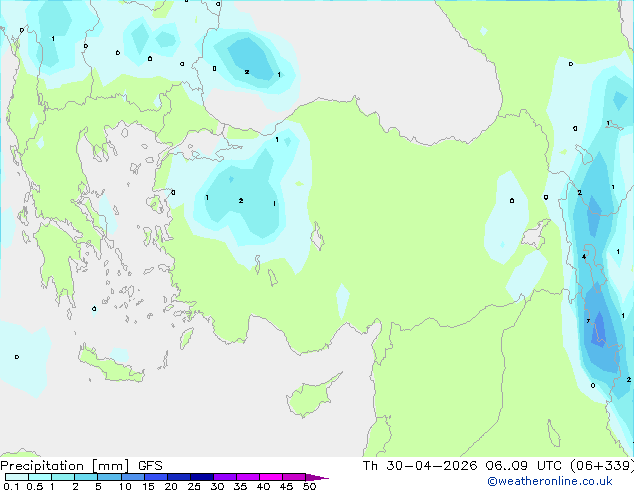
Task: Click the 'Th 30-04-2026' date text
Action: [420, 466]
